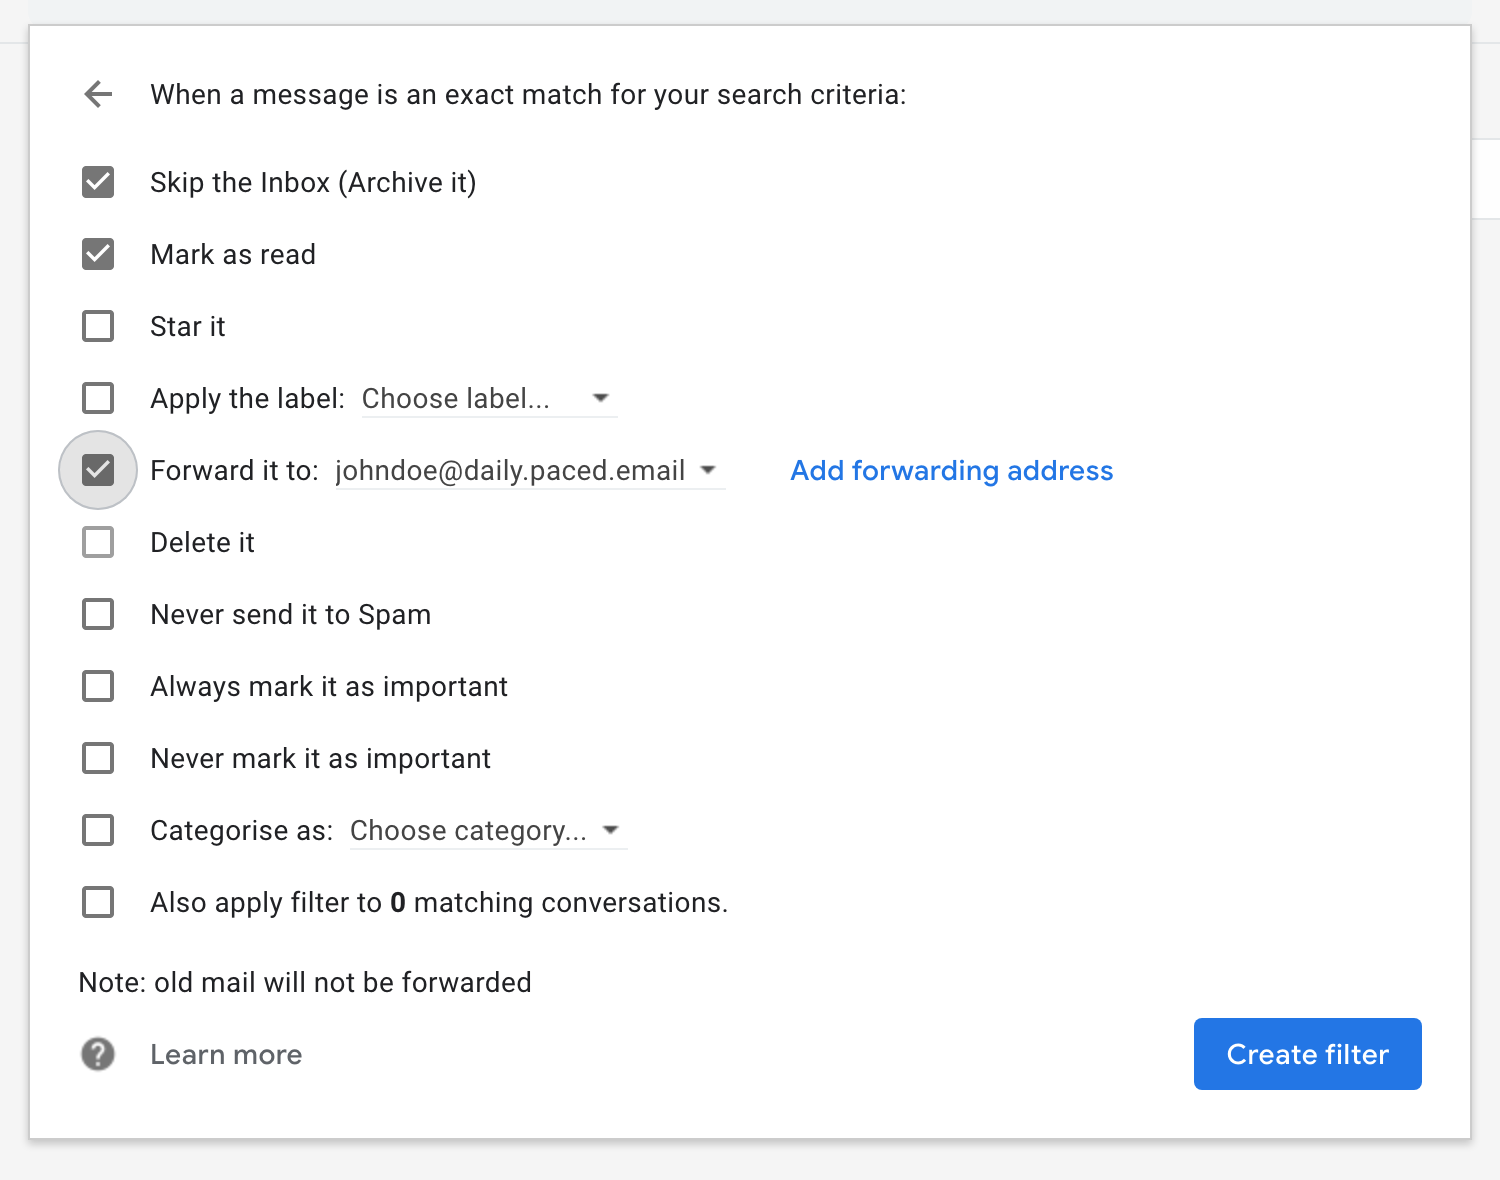Enable the Star it checkbox
The width and height of the screenshot is (1500, 1180).
(97, 326)
